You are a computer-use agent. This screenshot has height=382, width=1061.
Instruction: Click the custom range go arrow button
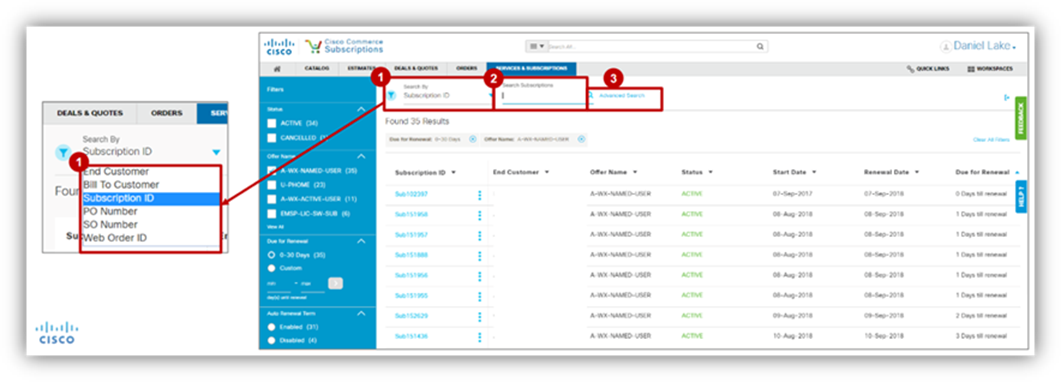(336, 283)
